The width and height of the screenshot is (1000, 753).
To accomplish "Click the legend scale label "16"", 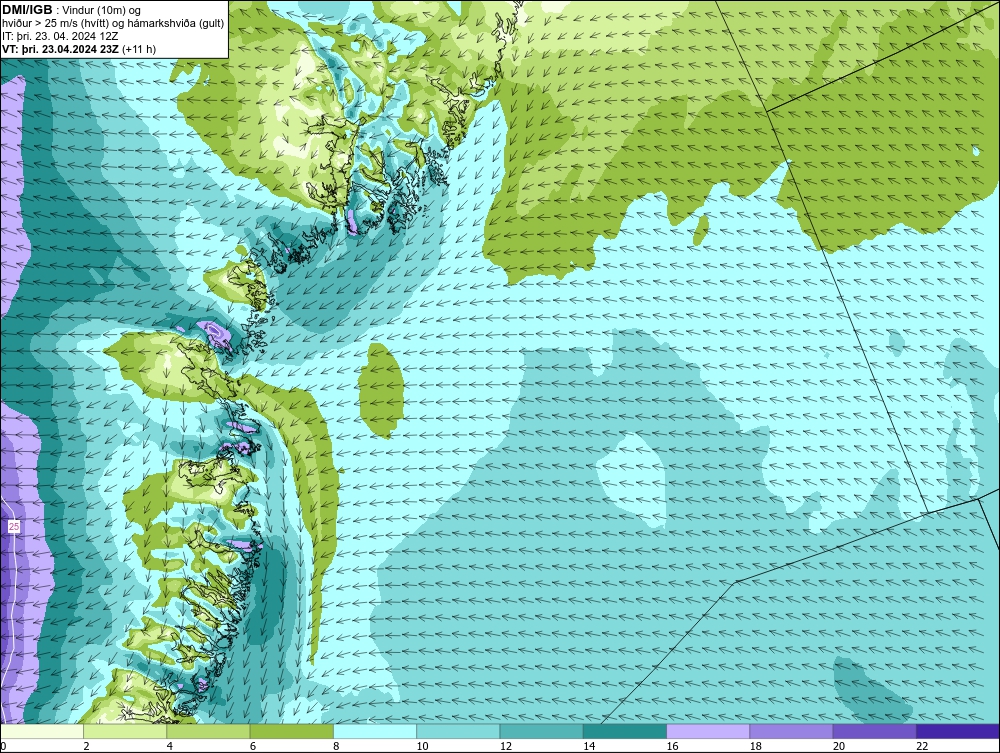I will coord(672,746).
